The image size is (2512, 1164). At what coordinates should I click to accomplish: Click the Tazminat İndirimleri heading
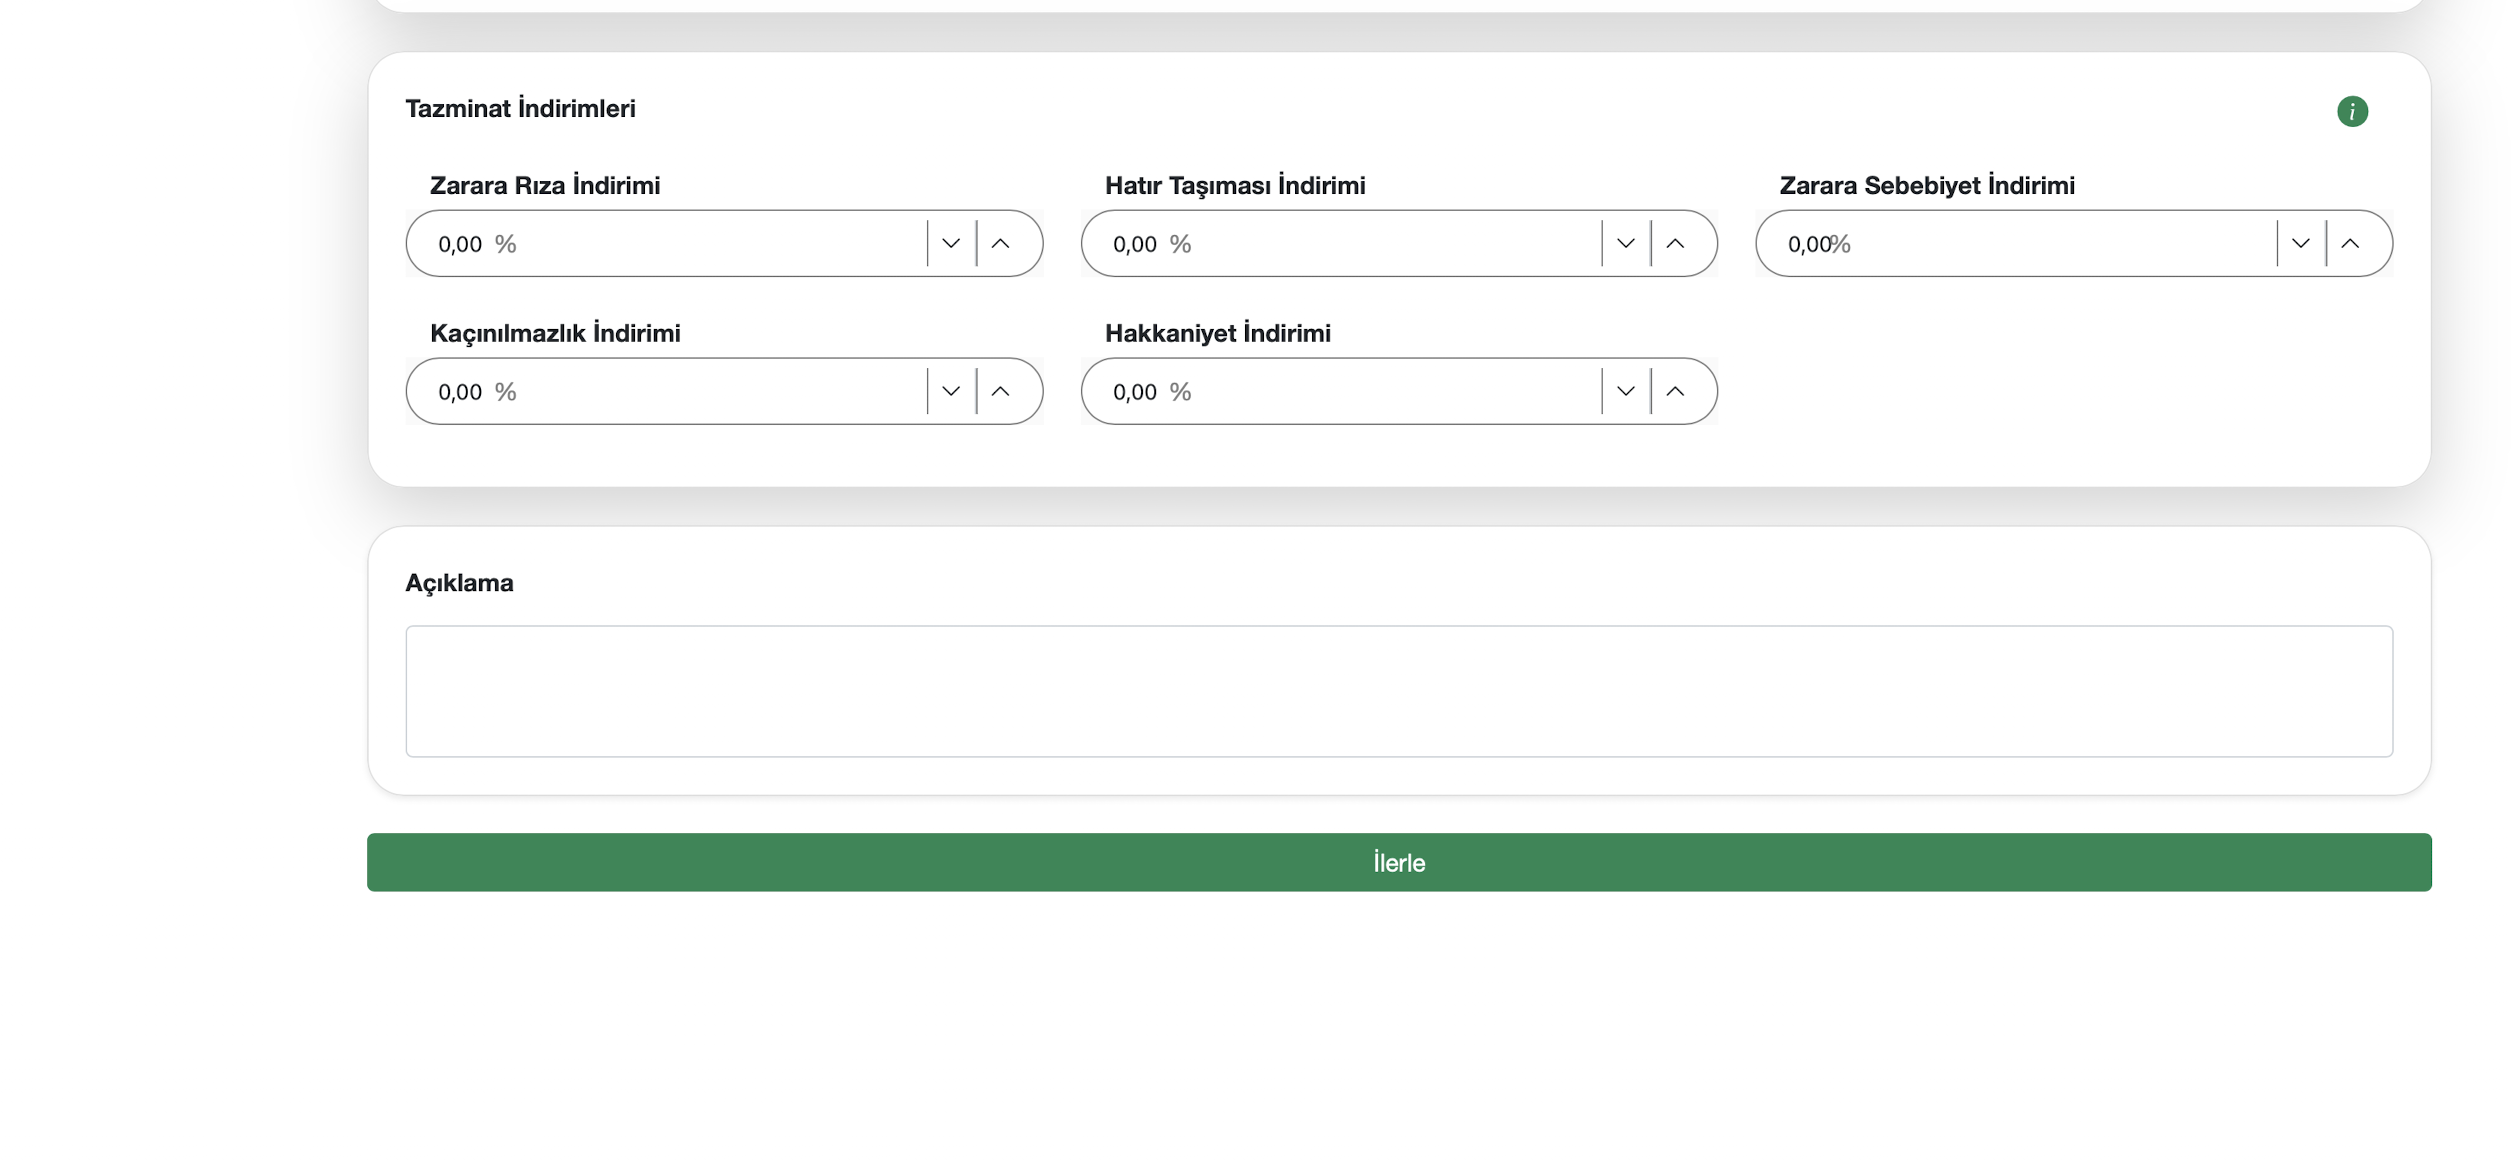tap(520, 108)
